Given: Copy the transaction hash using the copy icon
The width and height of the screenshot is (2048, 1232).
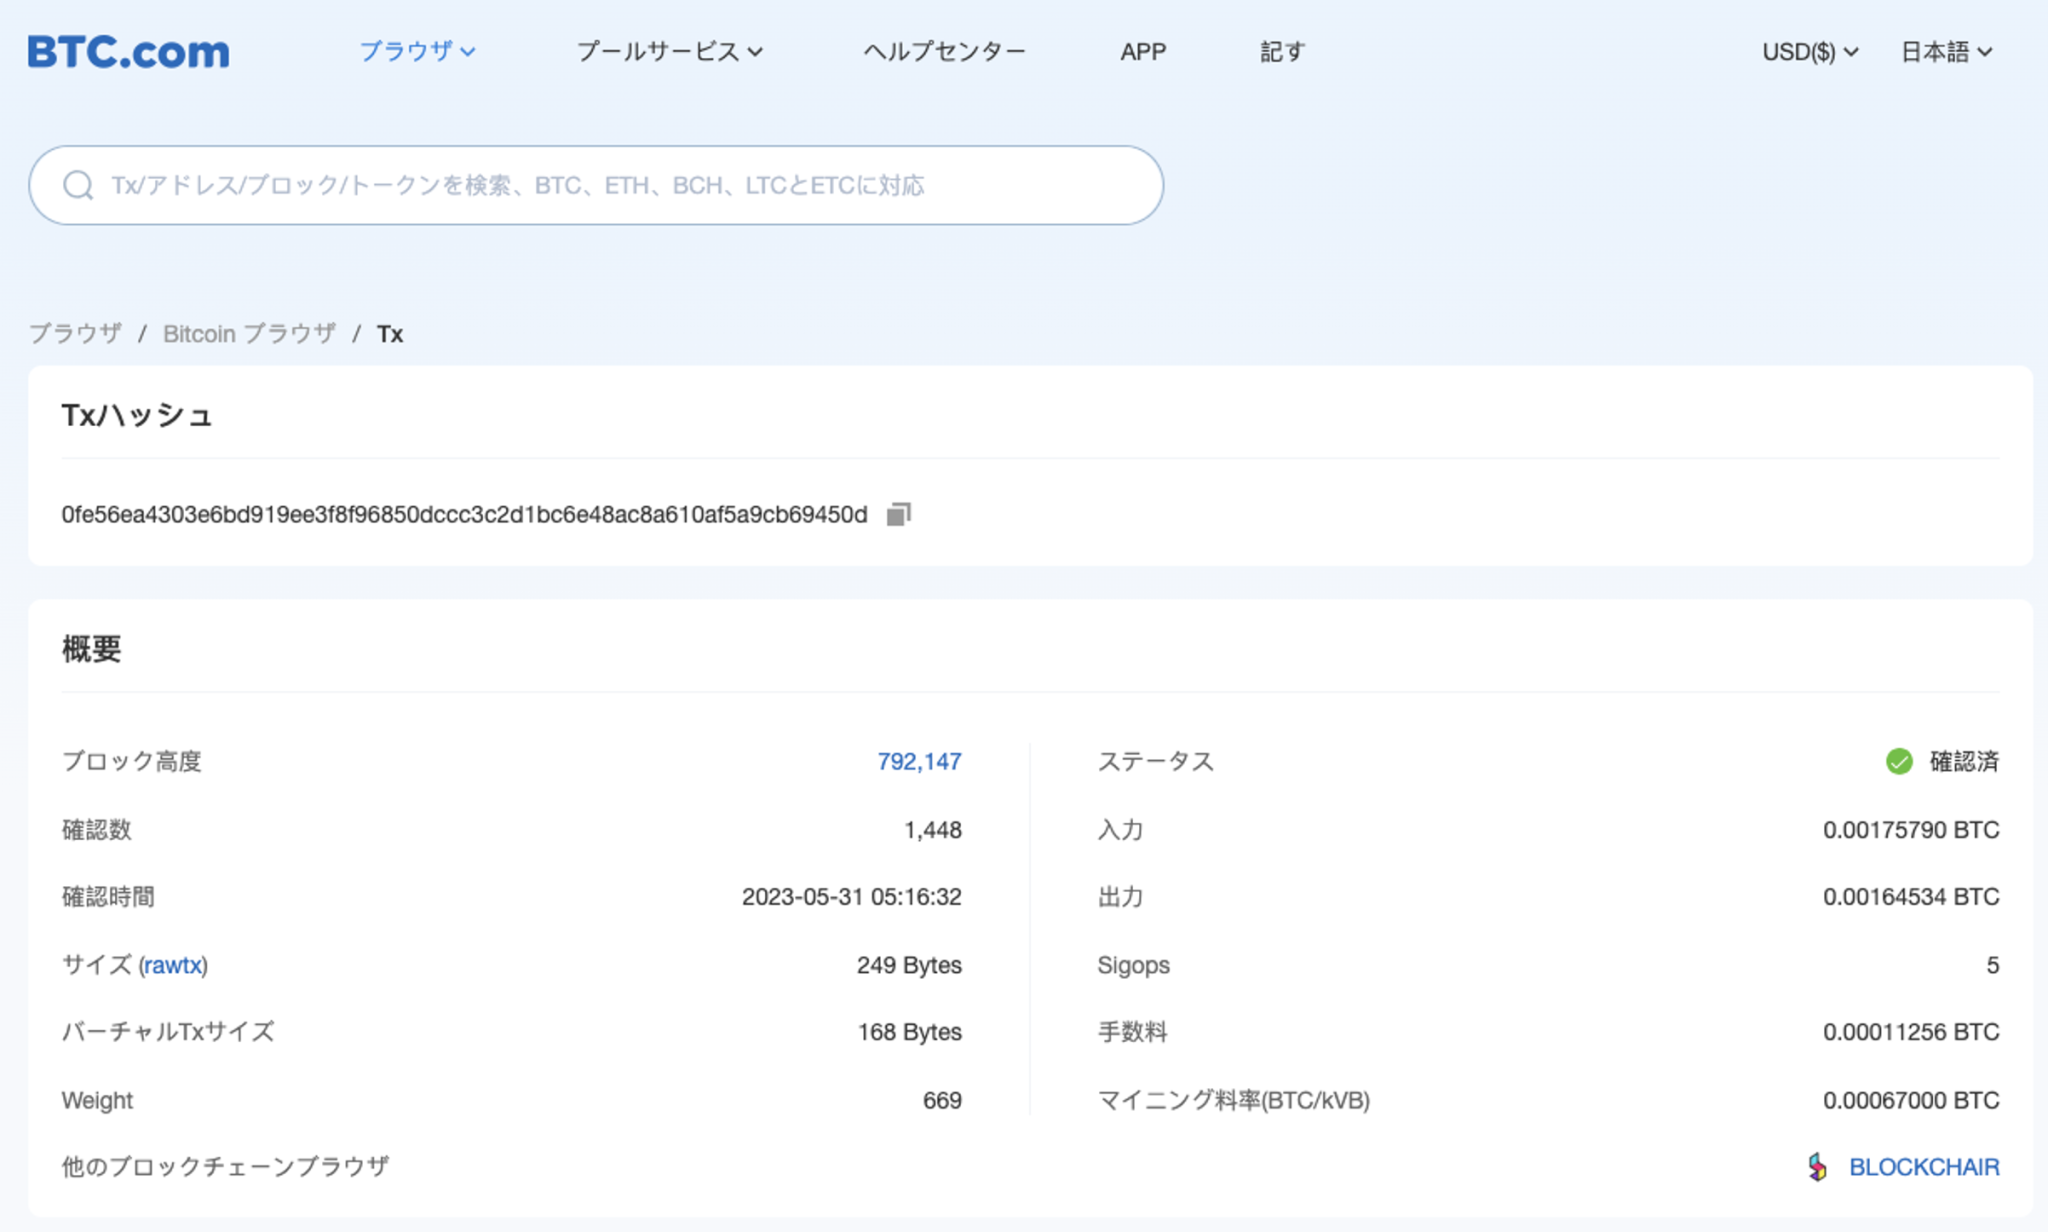Looking at the screenshot, I should (x=897, y=513).
